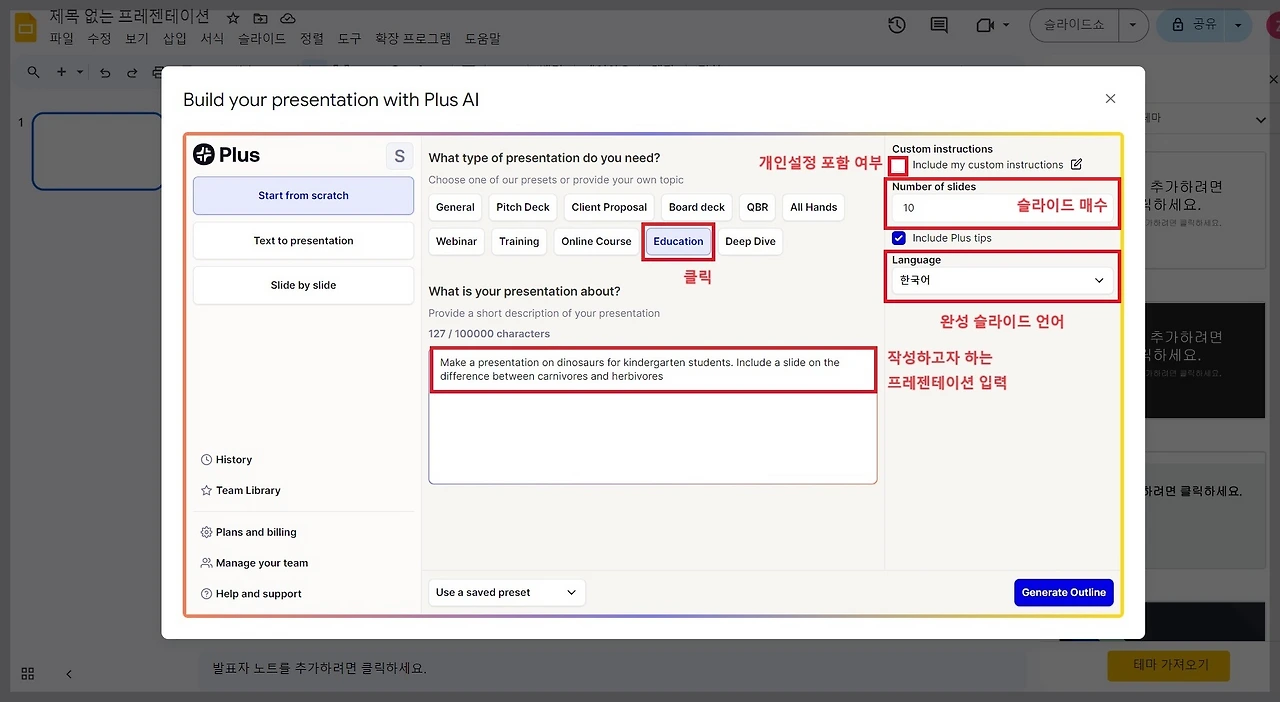Viewport: 1280px width, 702px height.
Task: Uncheck Include Plus tips
Action: coord(899,238)
